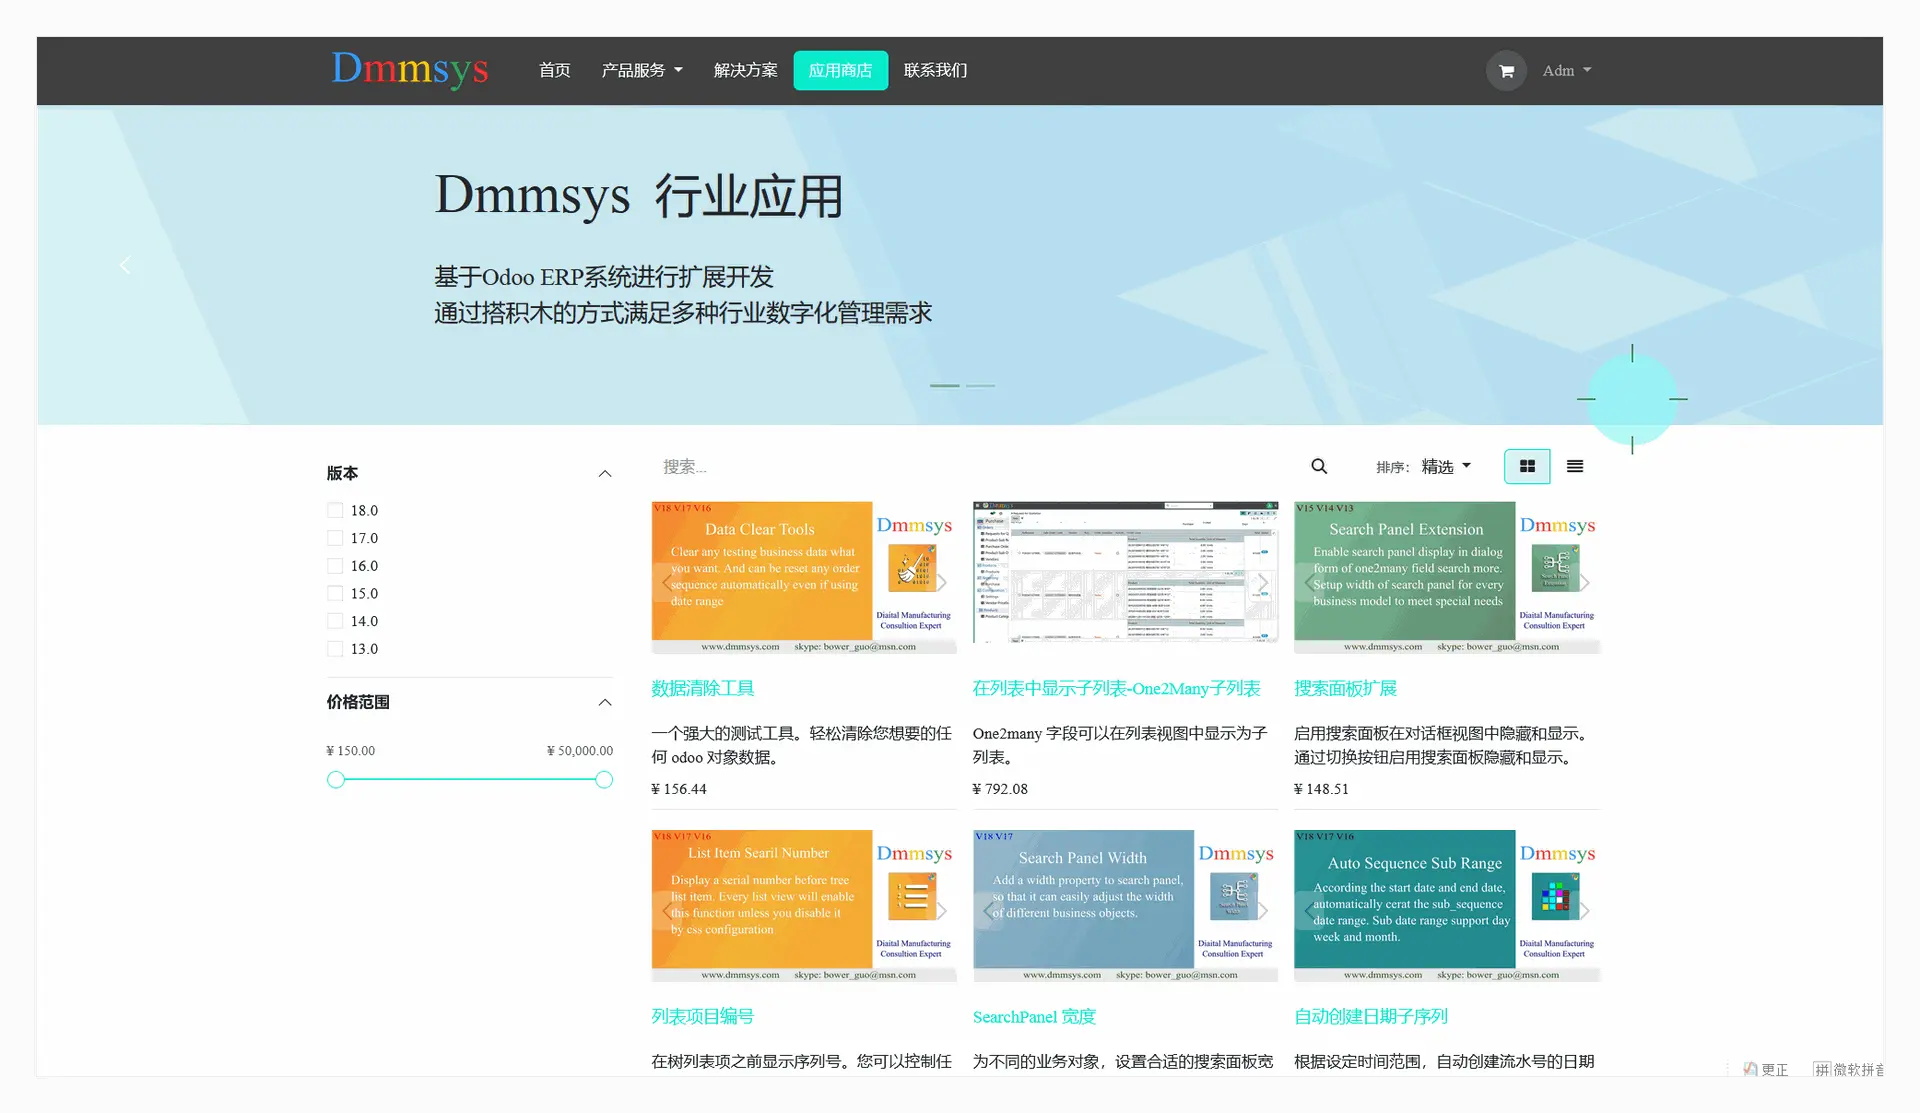Previous image arrow on List Item Serial Number card

tap(667, 910)
